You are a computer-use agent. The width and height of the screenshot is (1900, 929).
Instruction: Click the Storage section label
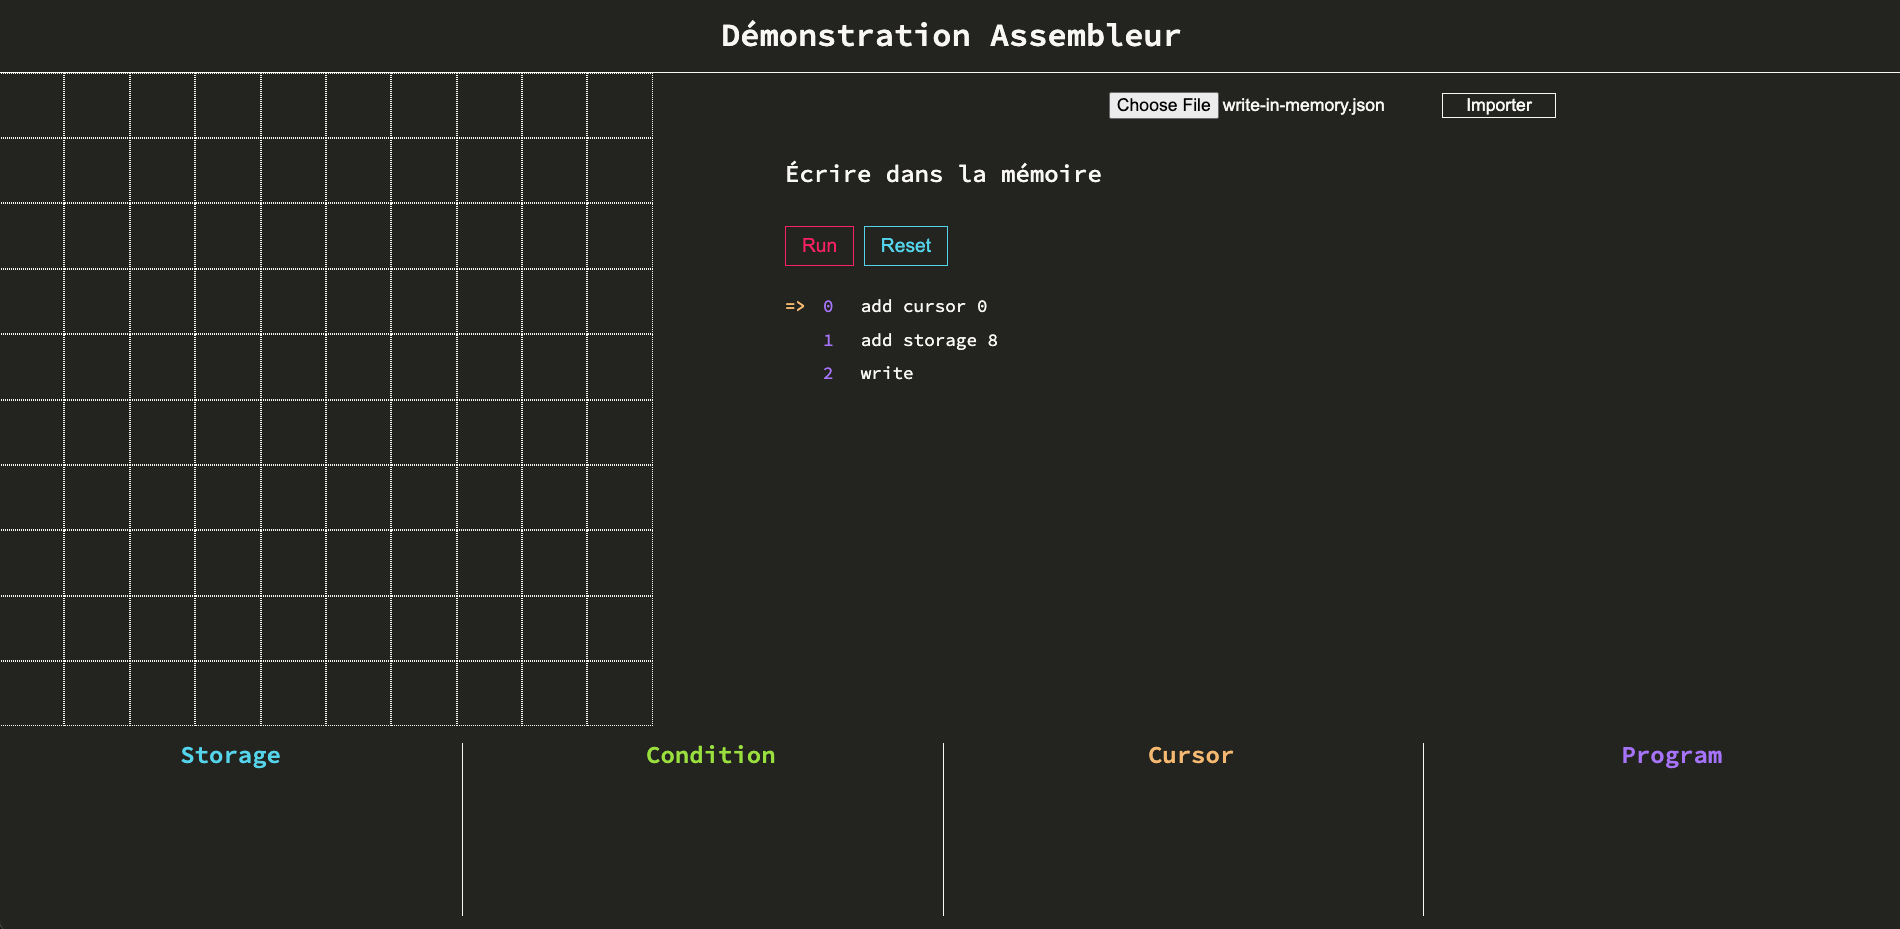(x=230, y=755)
